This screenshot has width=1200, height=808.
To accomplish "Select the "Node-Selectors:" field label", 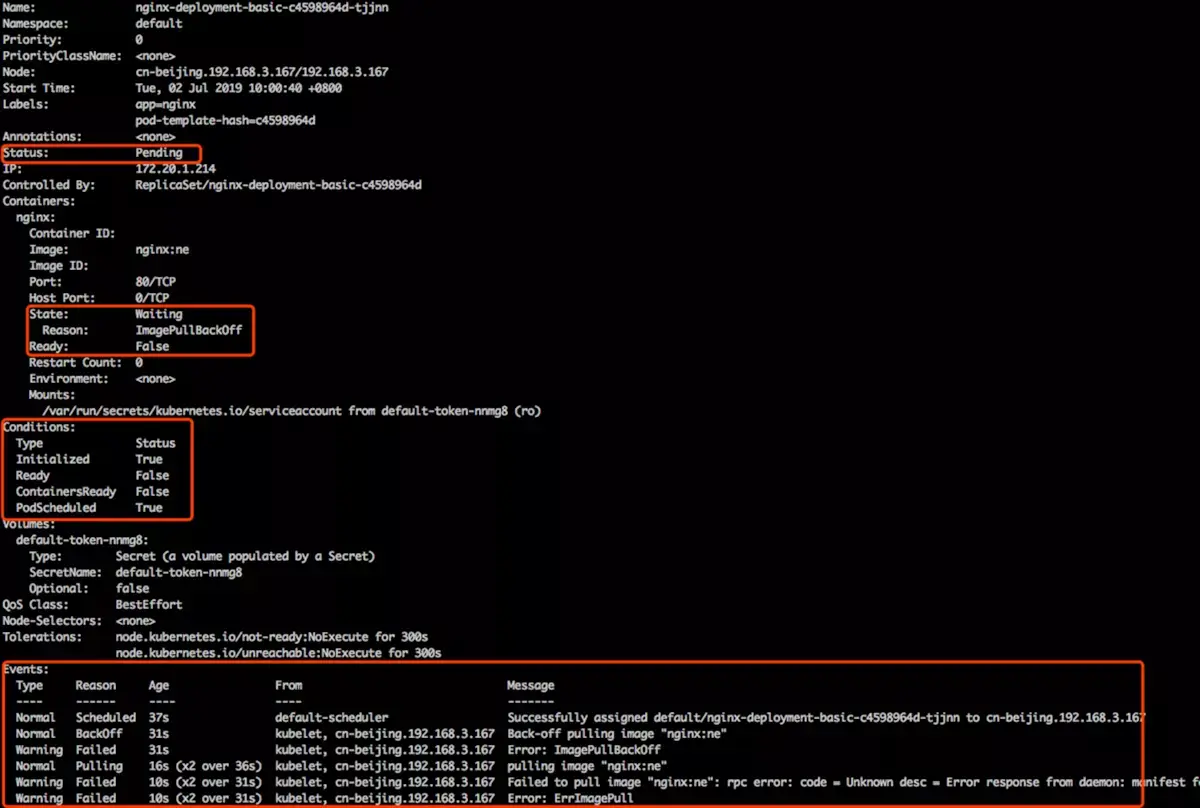I will [x=52, y=620].
